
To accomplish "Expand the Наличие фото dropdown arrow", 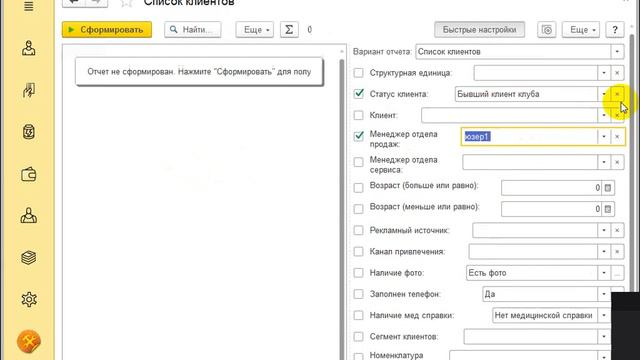I will [604, 273].
